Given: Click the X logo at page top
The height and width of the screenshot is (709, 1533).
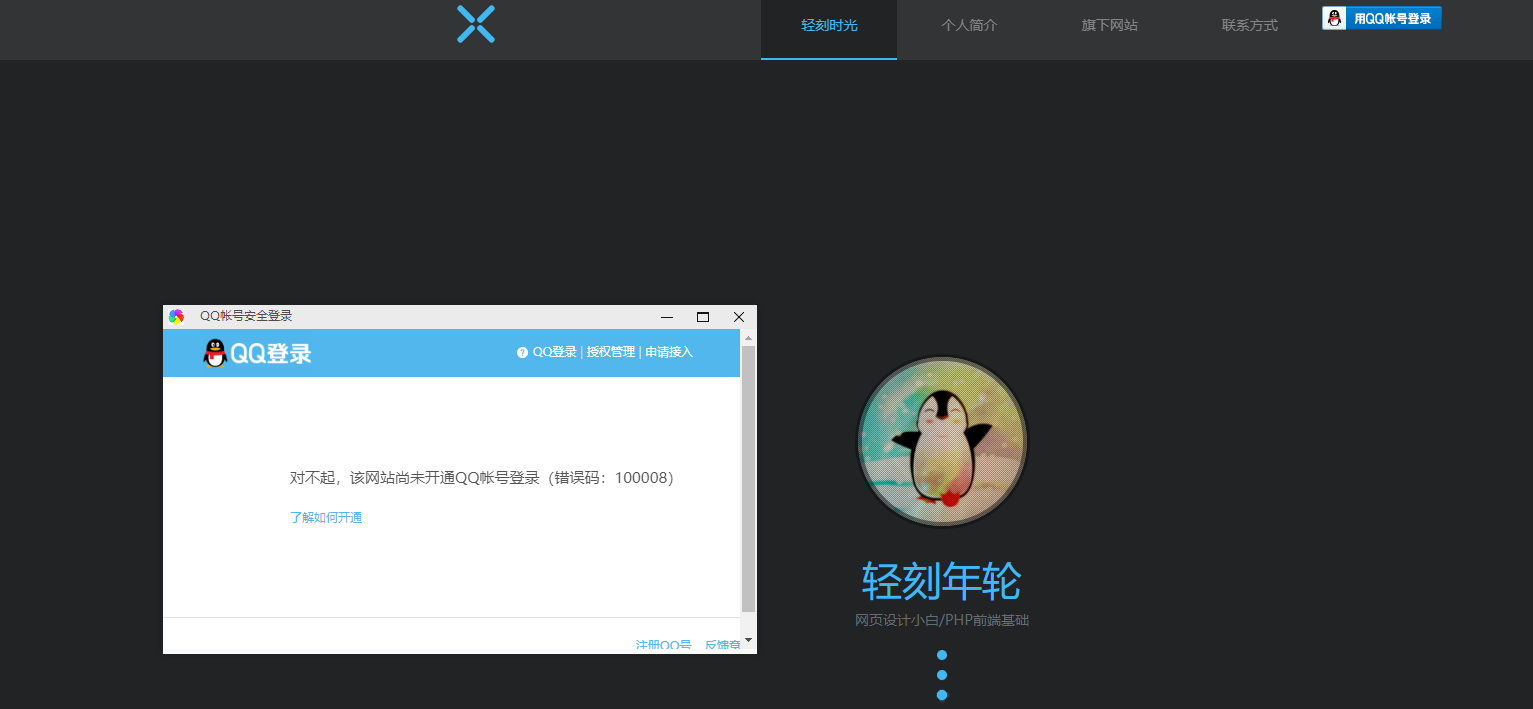Looking at the screenshot, I should pyautogui.click(x=475, y=24).
